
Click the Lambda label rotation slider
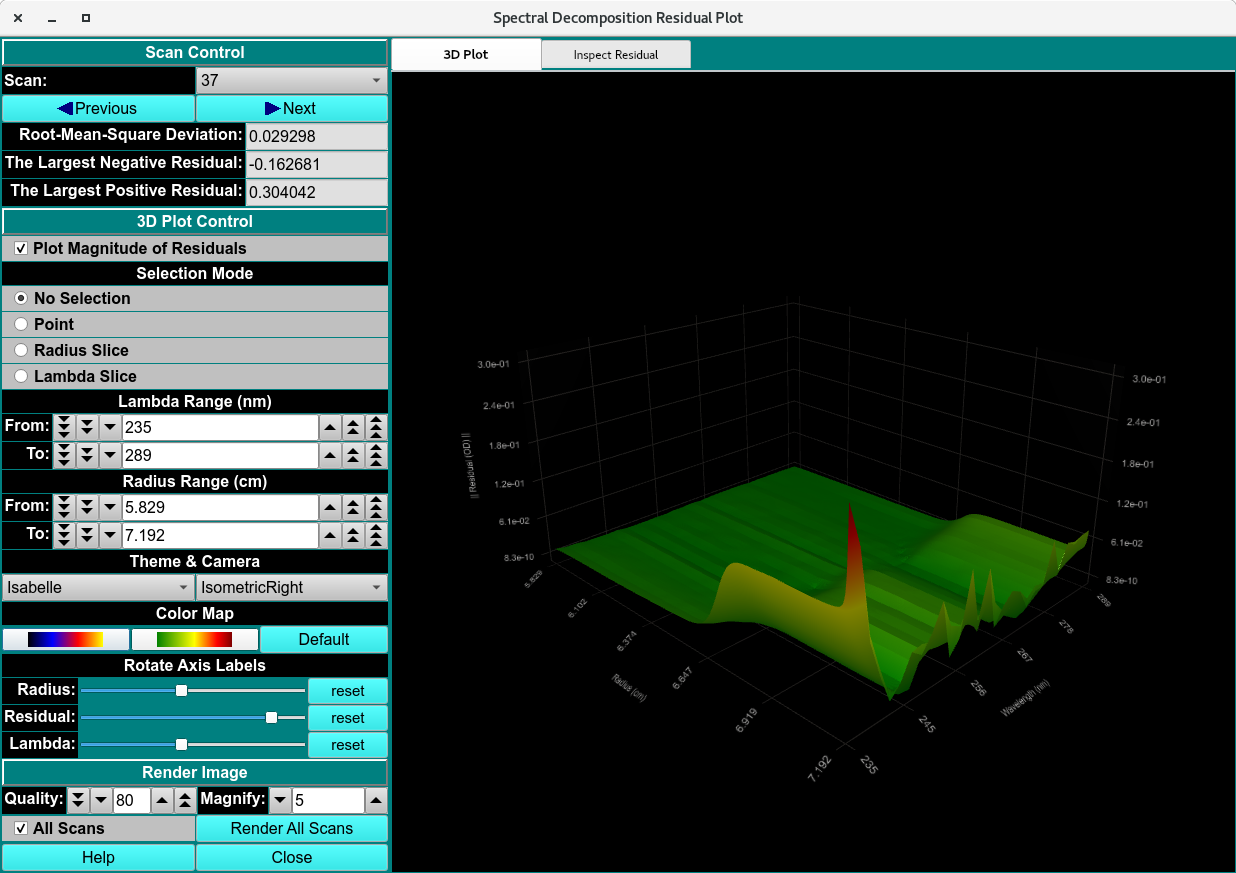pos(193,744)
